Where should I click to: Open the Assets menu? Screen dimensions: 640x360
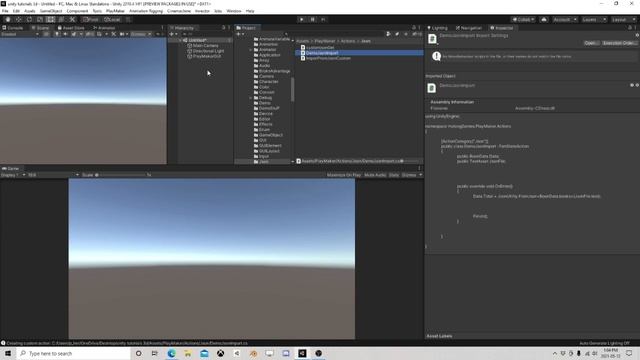coord(29,11)
